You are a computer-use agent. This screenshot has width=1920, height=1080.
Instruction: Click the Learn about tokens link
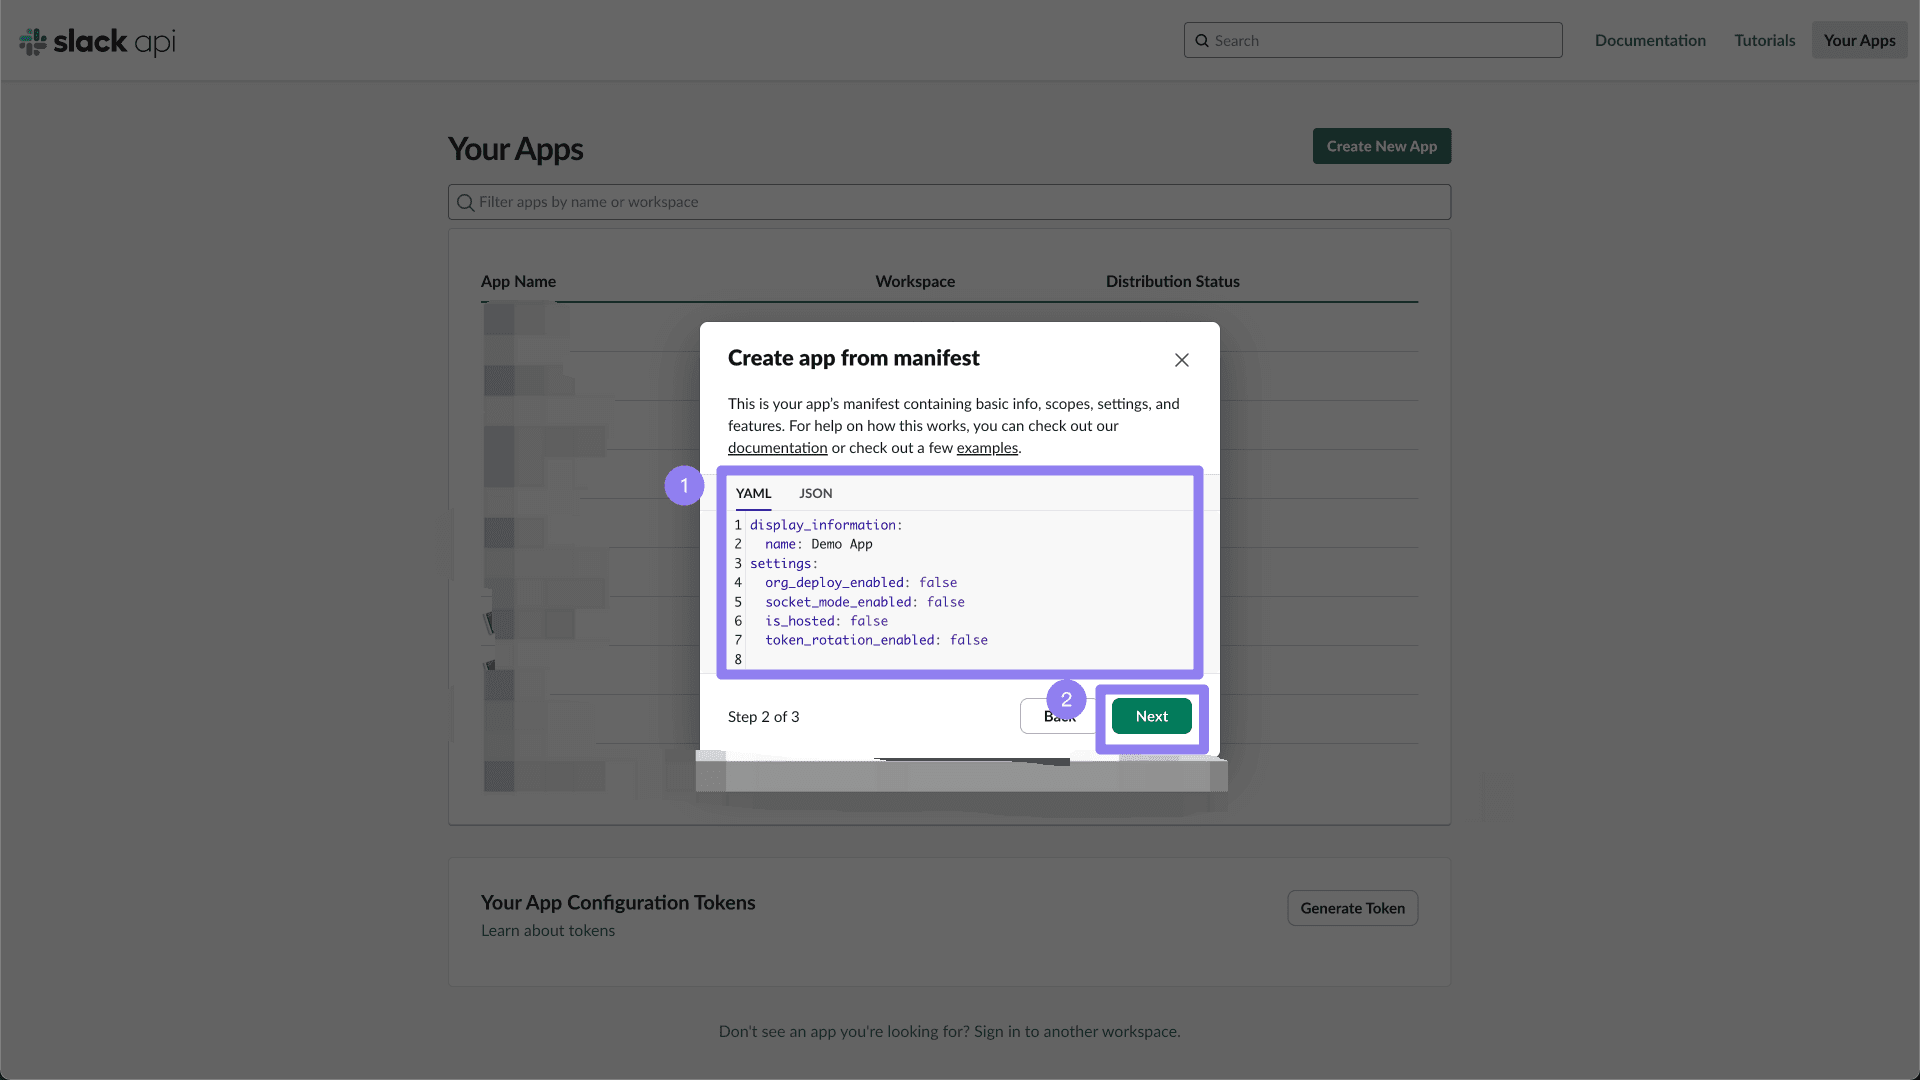tap(548, 930)
